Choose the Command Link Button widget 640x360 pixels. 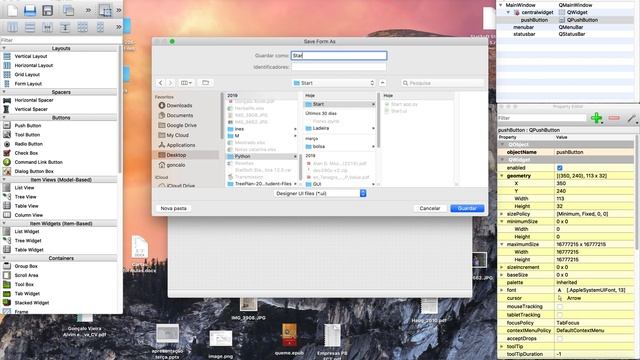pos(38,162)
